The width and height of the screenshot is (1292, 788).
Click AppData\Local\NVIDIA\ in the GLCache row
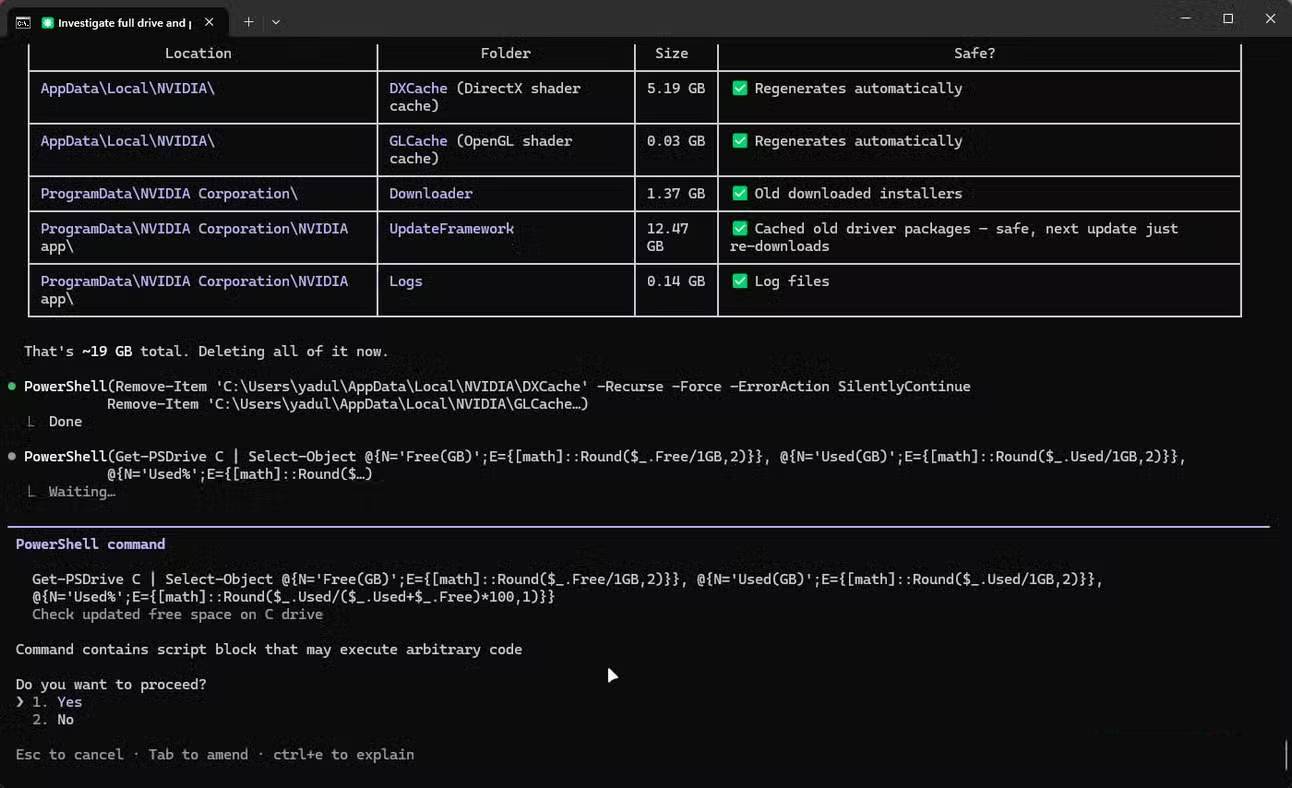128,141
